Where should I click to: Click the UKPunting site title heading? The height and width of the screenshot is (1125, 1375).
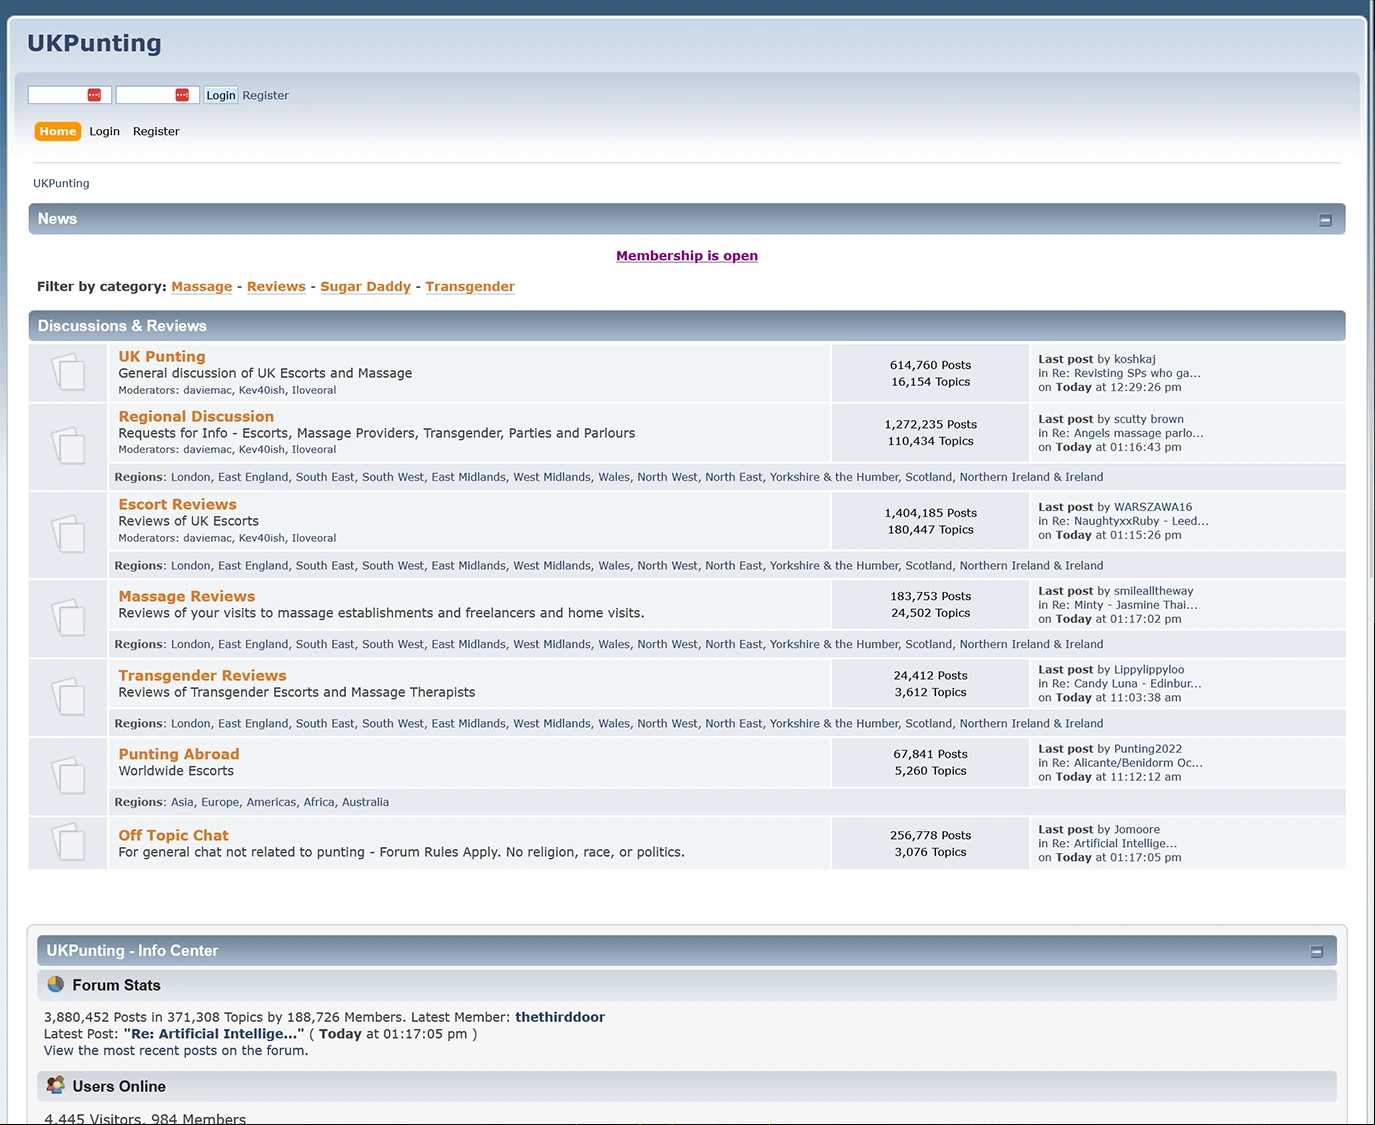coord(94,43)
